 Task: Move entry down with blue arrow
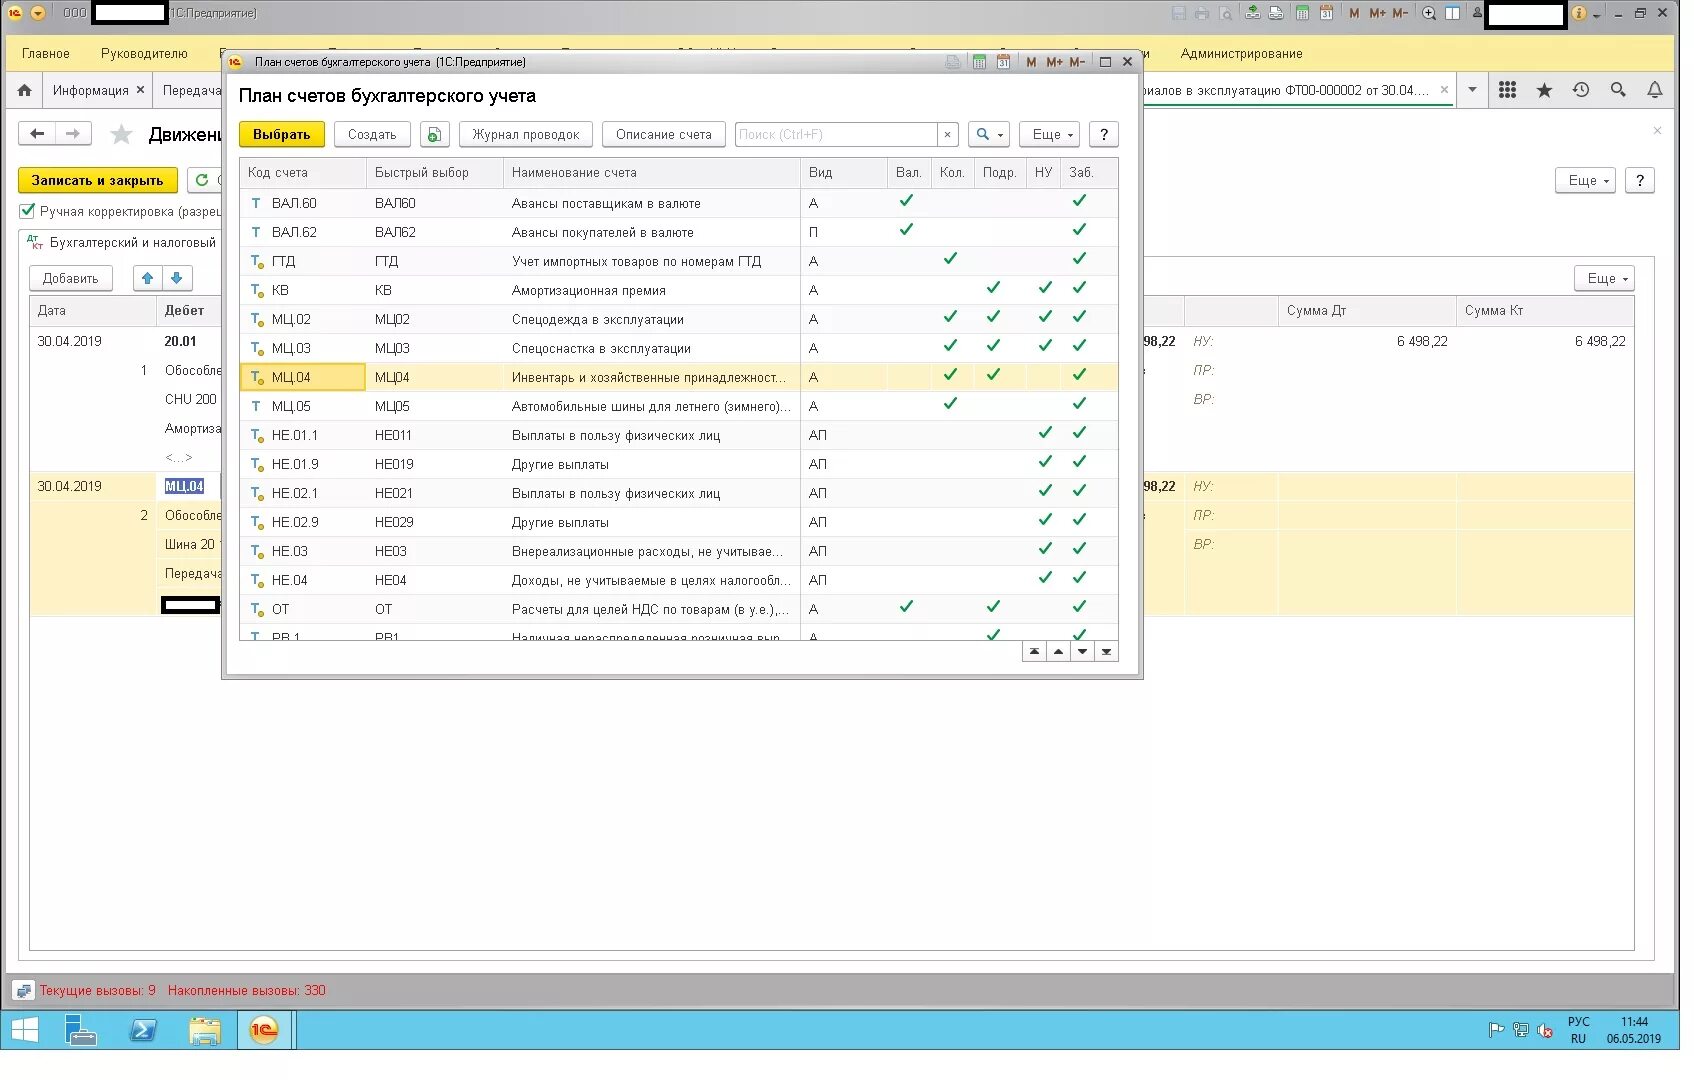177,278
